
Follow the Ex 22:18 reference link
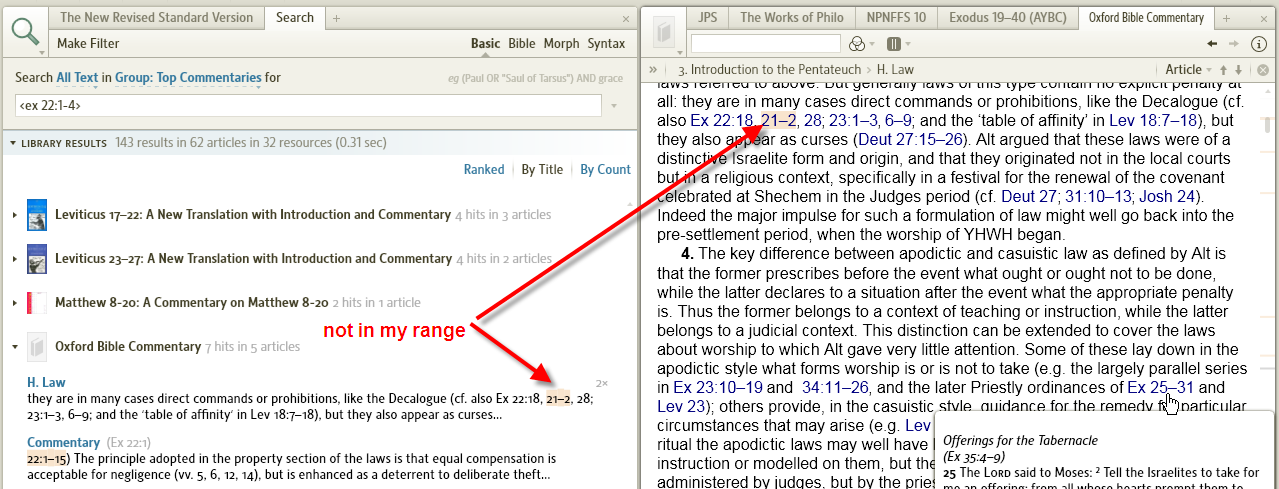pos(722,120)
